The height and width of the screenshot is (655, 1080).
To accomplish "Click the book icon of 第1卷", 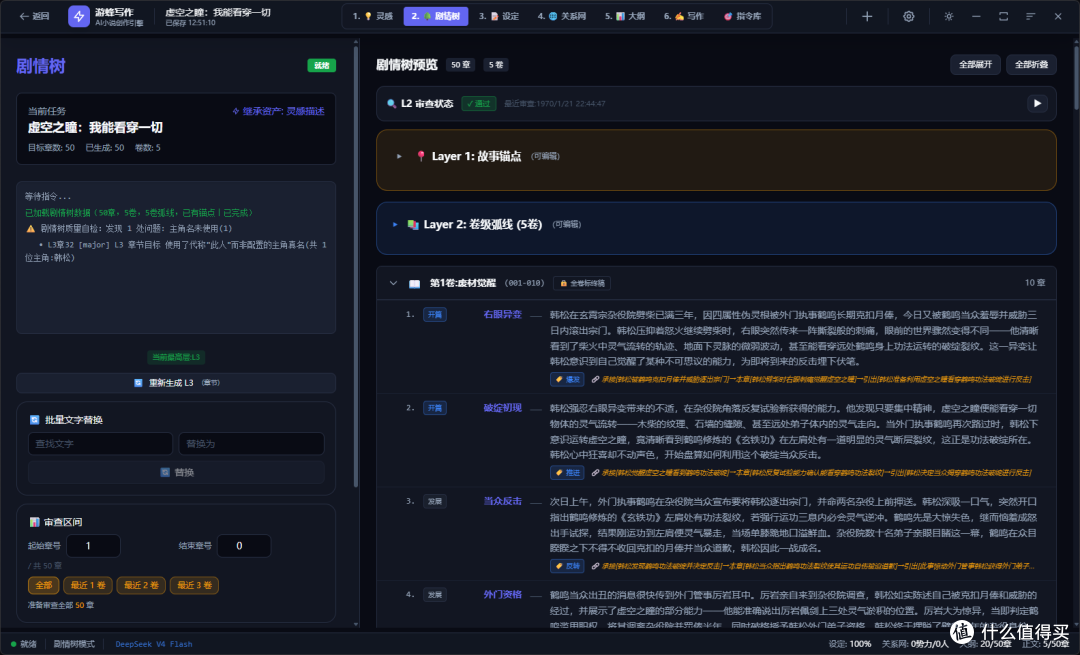I will [414, 284].
